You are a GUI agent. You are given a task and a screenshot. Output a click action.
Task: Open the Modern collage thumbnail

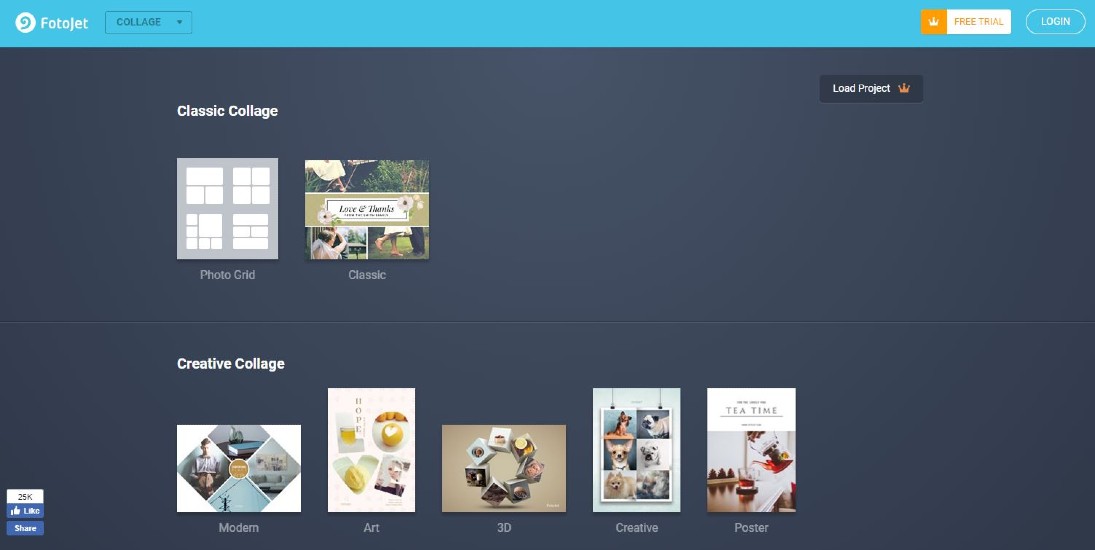point(239,468)
